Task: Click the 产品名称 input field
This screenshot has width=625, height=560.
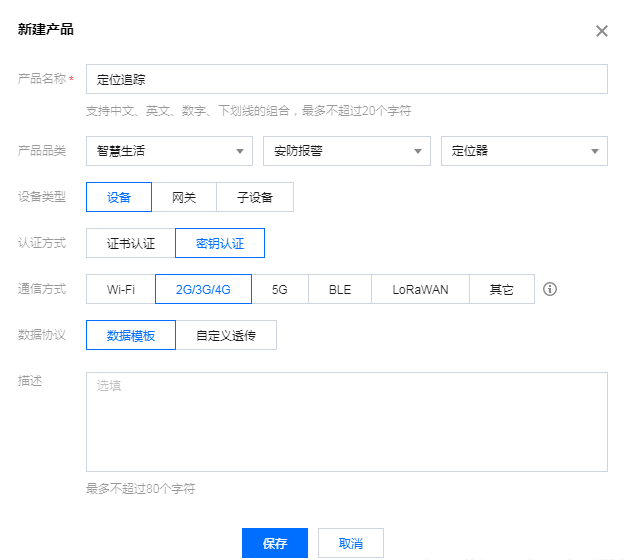Action: coord(347,79)
